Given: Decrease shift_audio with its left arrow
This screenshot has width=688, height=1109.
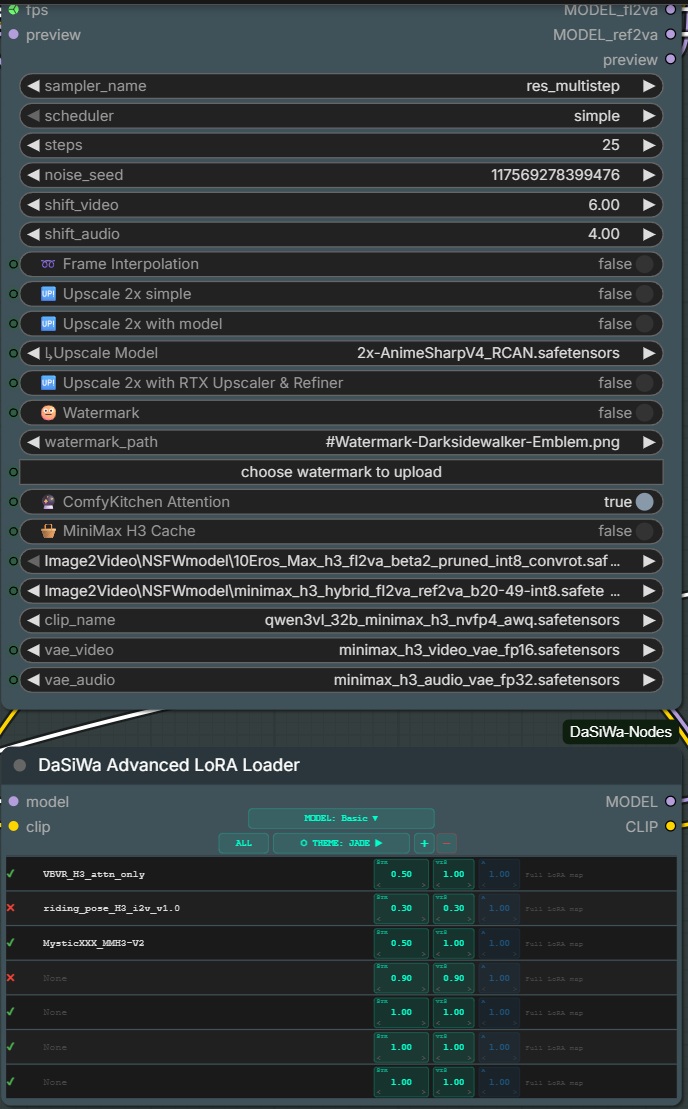Looking at the screenshot, I should [x=33, y=234].
